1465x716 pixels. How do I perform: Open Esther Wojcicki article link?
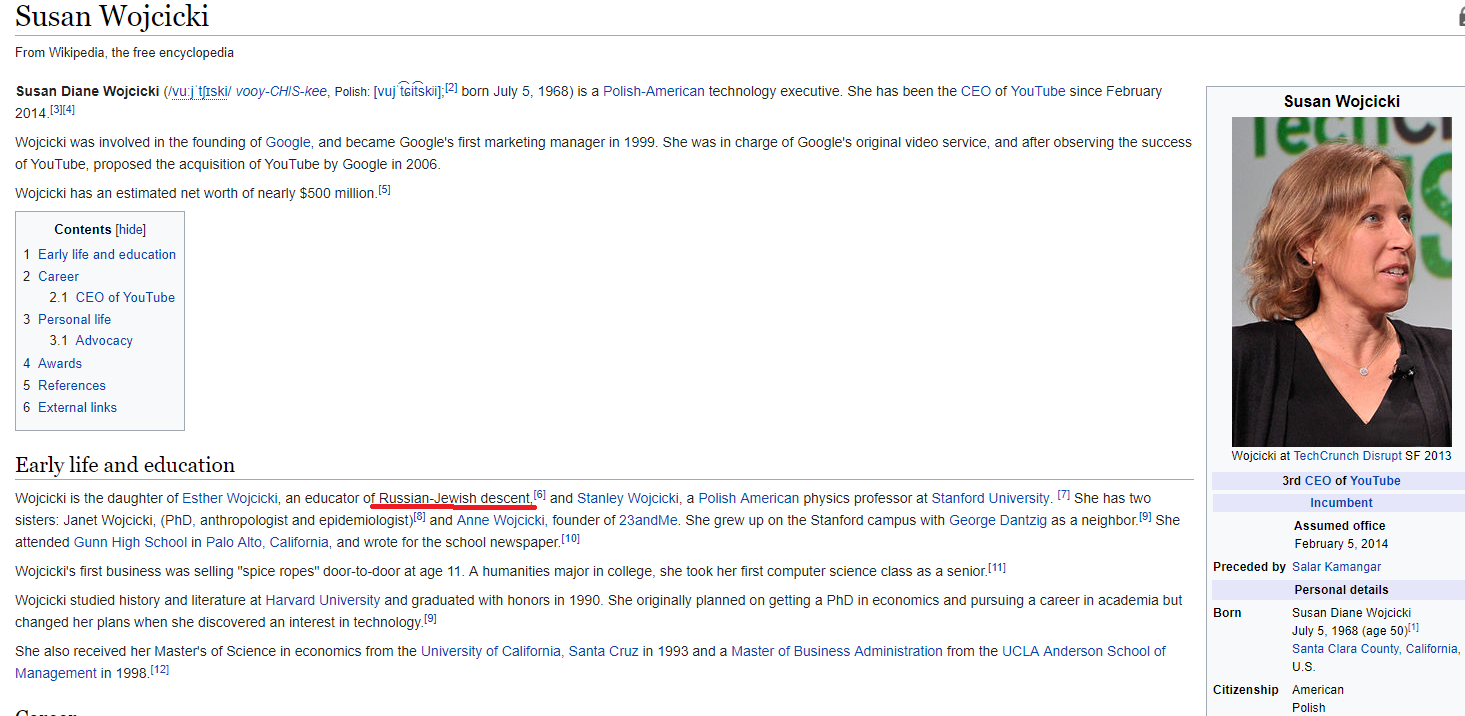(x=230, y=498)
